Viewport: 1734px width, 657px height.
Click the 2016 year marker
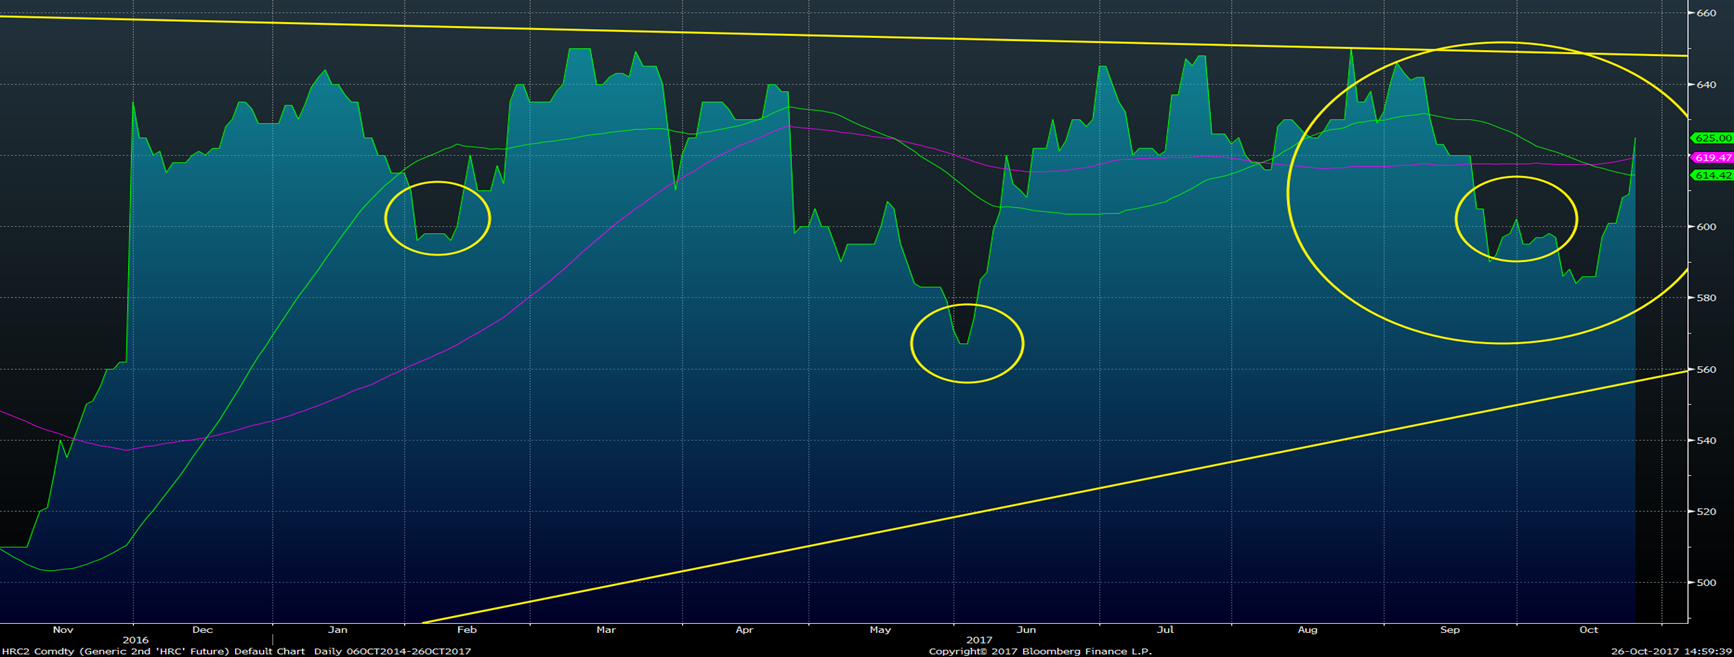pyautogui.click(x=135, y=640)
